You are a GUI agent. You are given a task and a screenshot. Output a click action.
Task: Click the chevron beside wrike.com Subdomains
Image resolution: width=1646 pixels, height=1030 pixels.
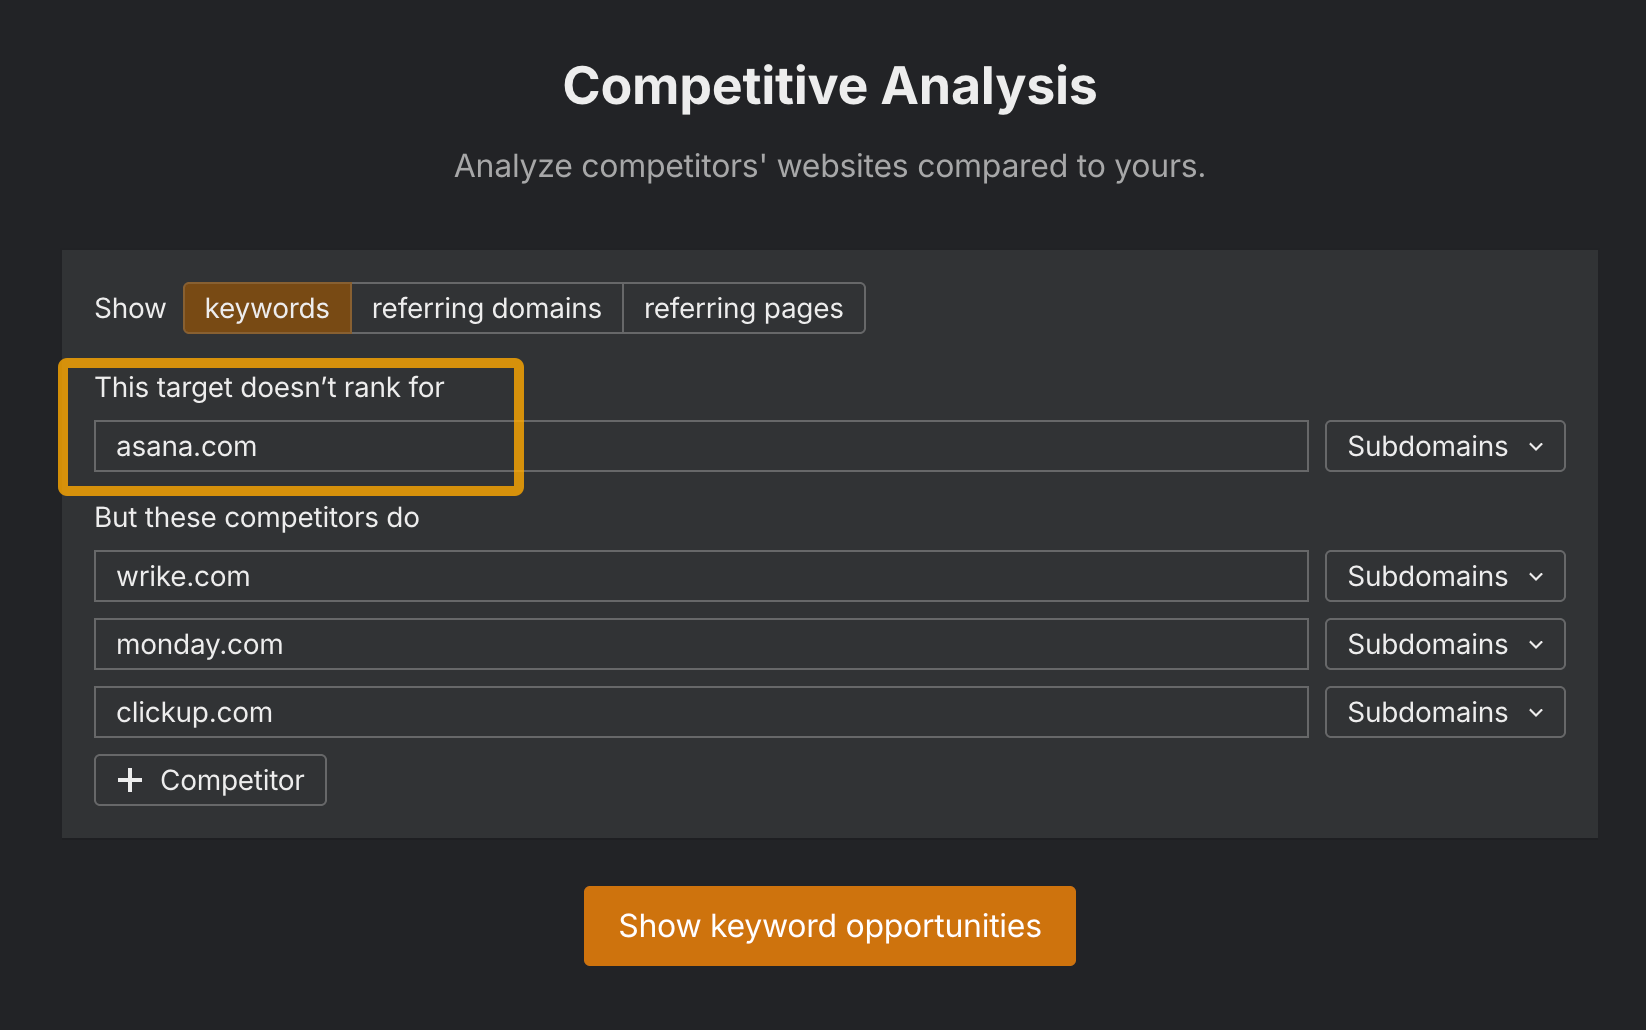pyautogui.click(x=1537, y=577)
